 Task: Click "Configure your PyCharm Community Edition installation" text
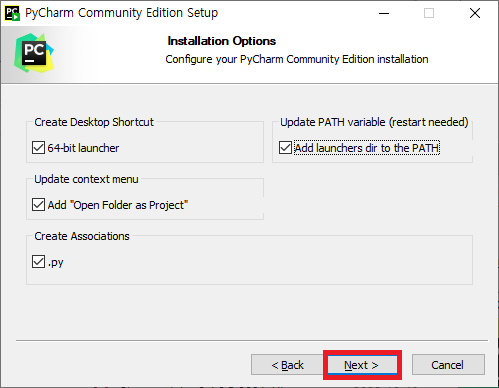[x=297, y=59]
